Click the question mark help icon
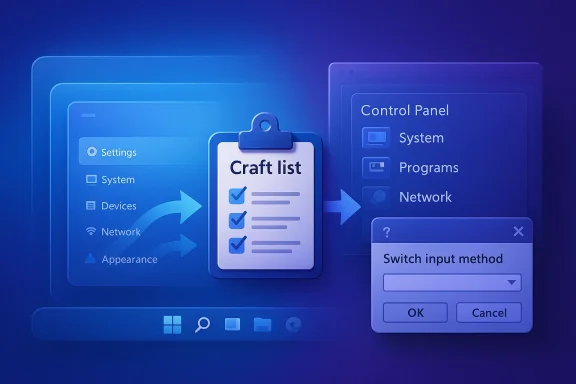 click(386, 232)
